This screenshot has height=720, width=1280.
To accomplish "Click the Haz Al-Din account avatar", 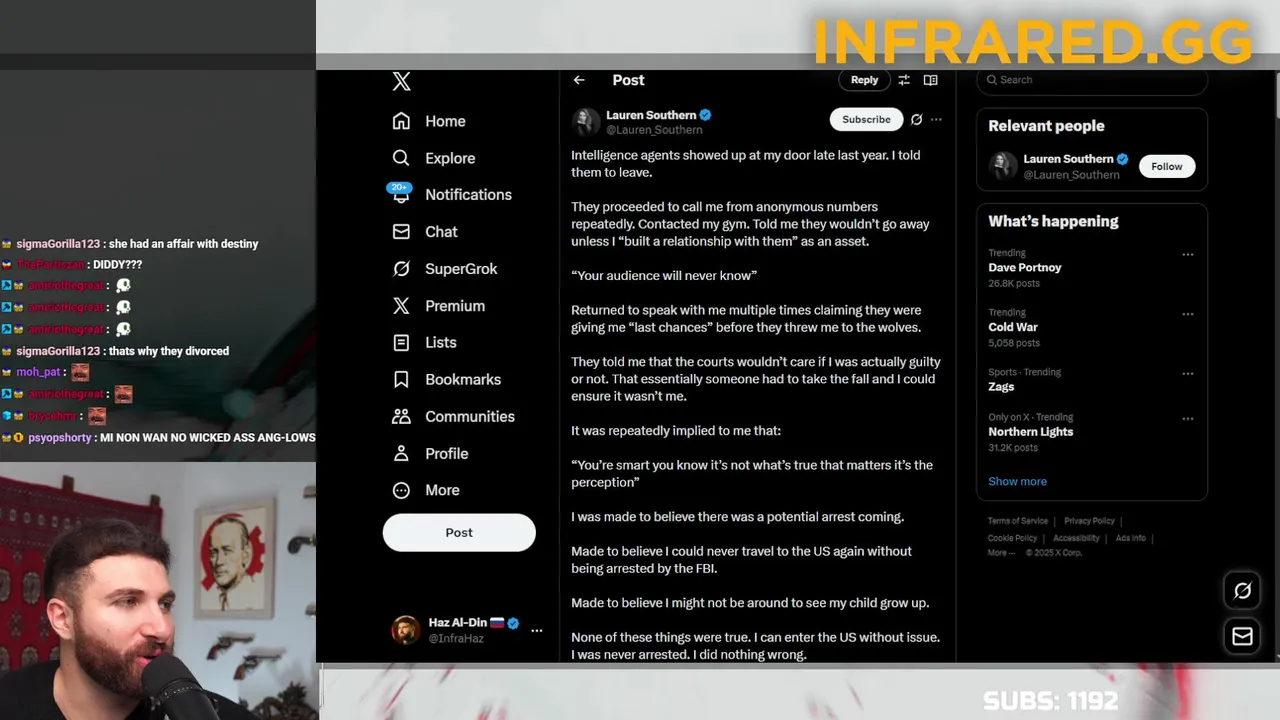I will [405, 630].
